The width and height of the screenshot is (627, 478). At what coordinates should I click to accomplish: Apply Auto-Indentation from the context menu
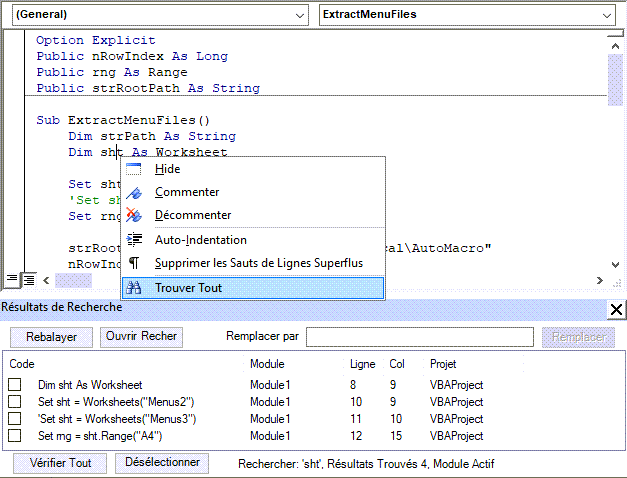(253, 240)
